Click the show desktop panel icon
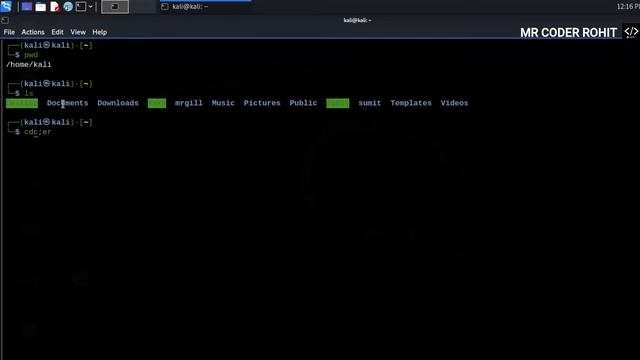 27,7
